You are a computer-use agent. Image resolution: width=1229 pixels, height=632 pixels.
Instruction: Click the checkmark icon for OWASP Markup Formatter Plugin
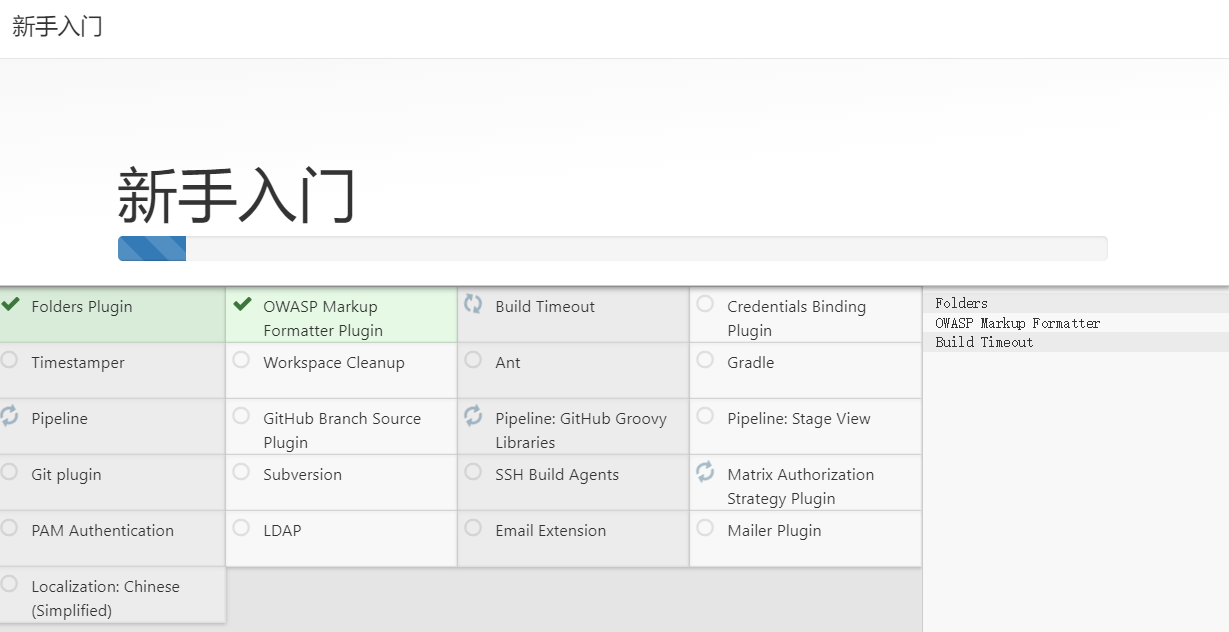click(242, 304)
